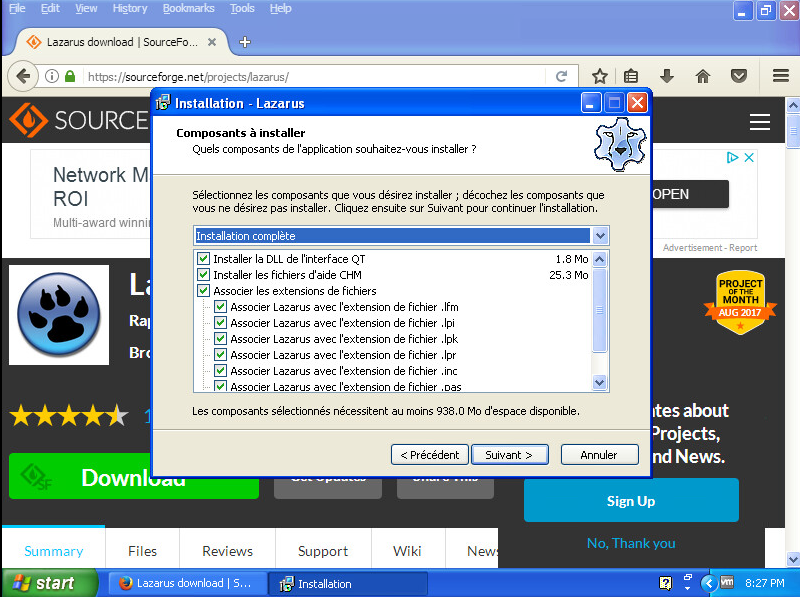Expand hidden tray icons with the arrow
The width and height of the screenshot is (800, 597).
click(x=708, y=583)
